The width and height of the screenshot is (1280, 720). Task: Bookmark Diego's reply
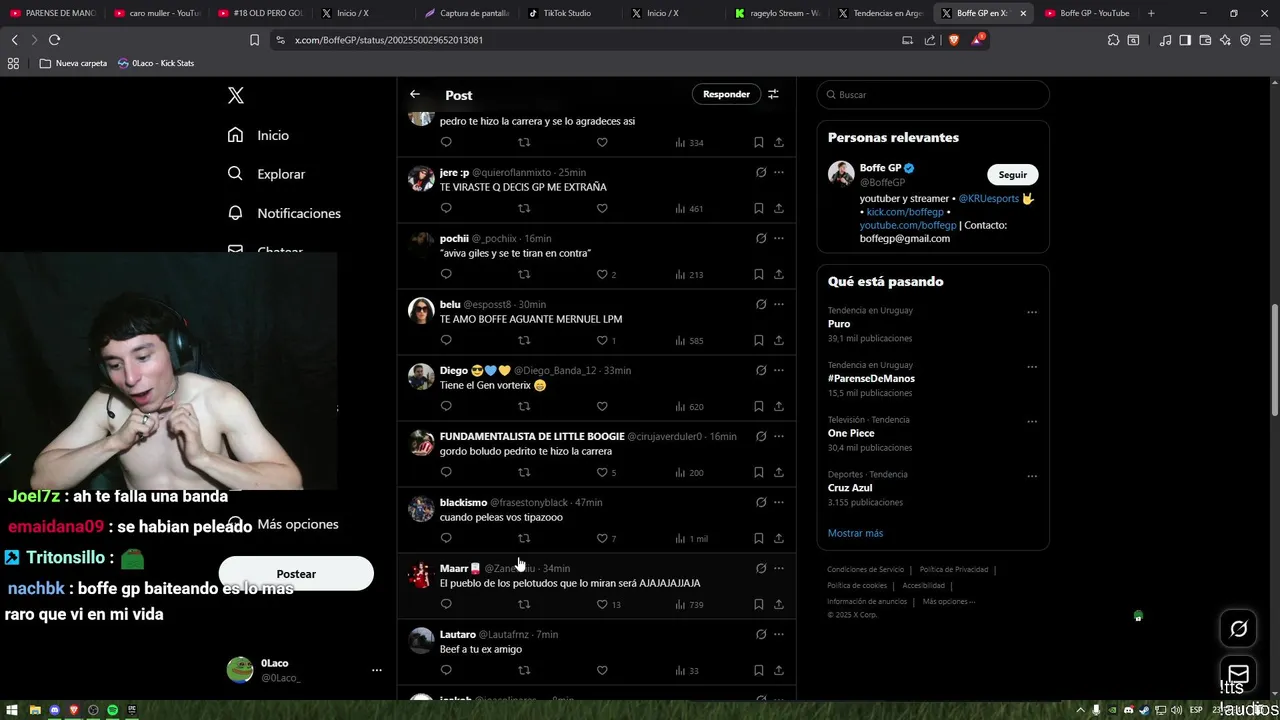pyautogui.click(x=759, y=406)
